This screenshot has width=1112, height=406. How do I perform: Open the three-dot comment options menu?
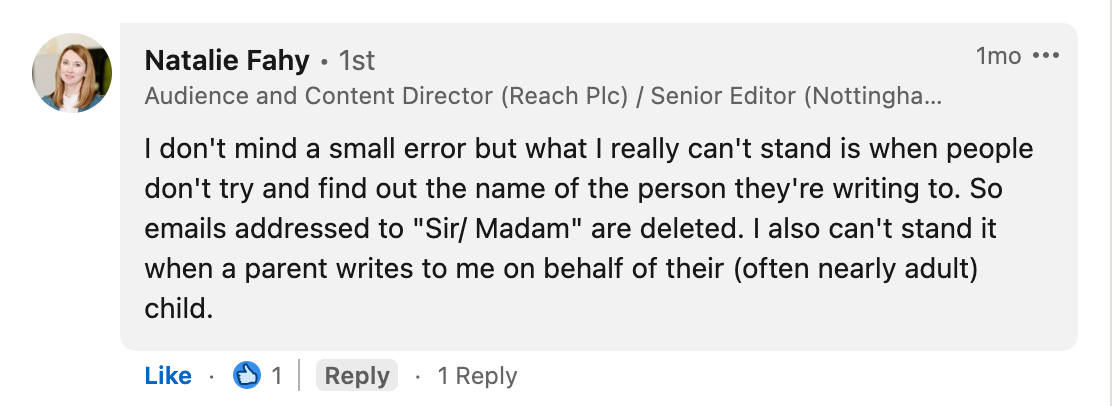pyautogui.click(x=1045, y=56)
